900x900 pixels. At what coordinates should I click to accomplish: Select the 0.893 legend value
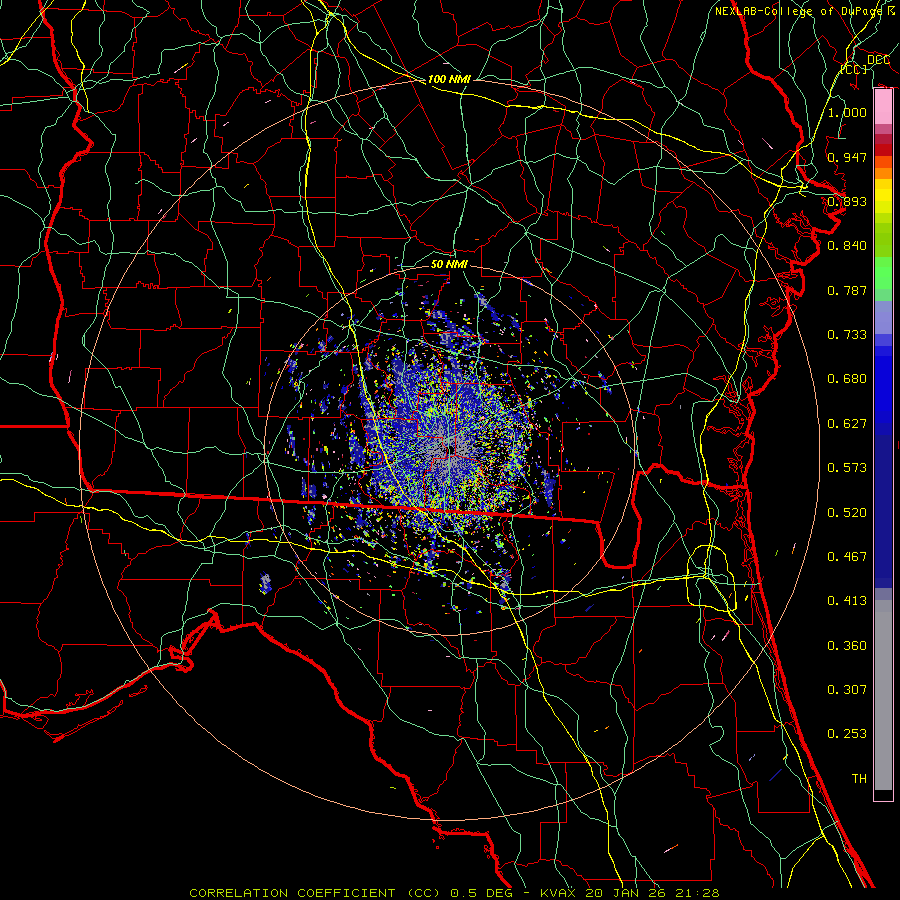pos(847,201)
